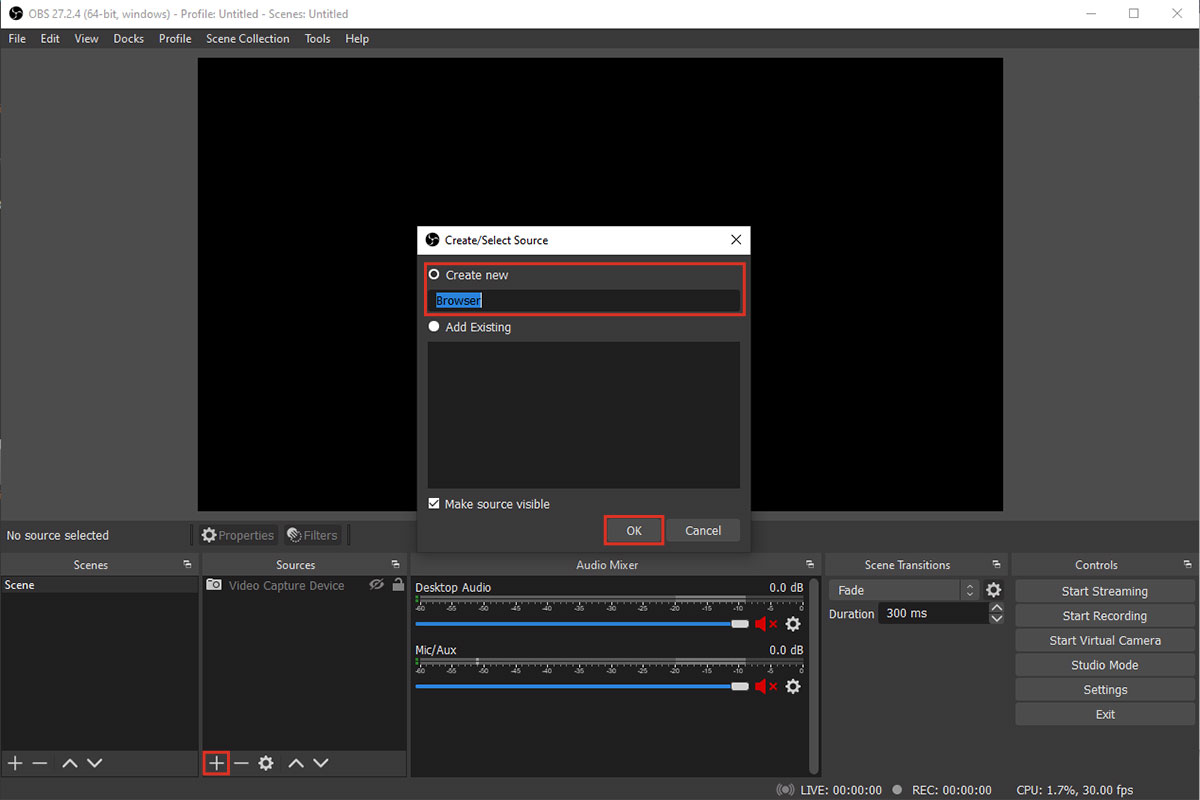Open the File menu
The width and height of the screenshot is (1200, 800).
point(17,39)
